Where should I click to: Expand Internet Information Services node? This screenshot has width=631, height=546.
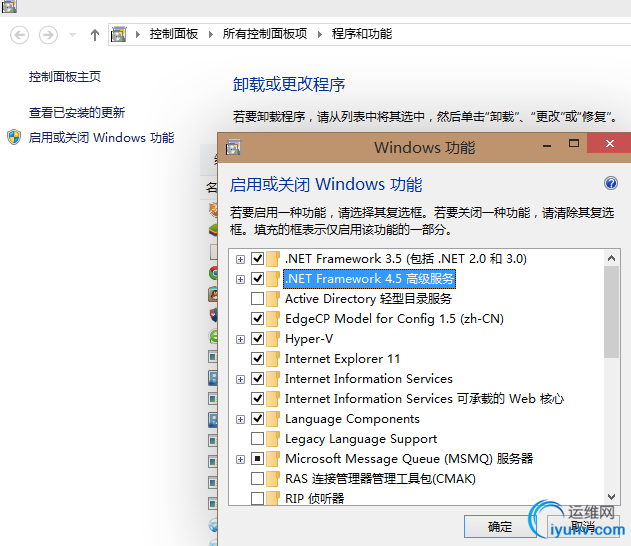point(240,379)
